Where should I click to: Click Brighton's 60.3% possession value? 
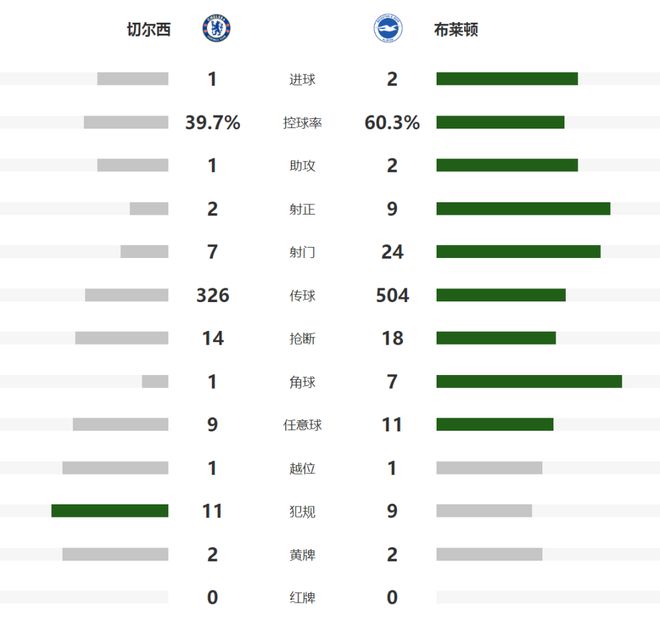(392, 123)
